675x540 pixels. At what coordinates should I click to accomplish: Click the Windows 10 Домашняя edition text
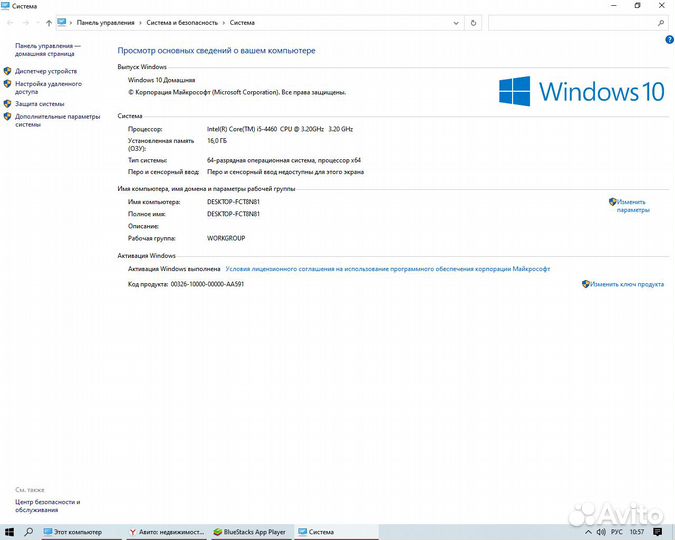point(161,80)
